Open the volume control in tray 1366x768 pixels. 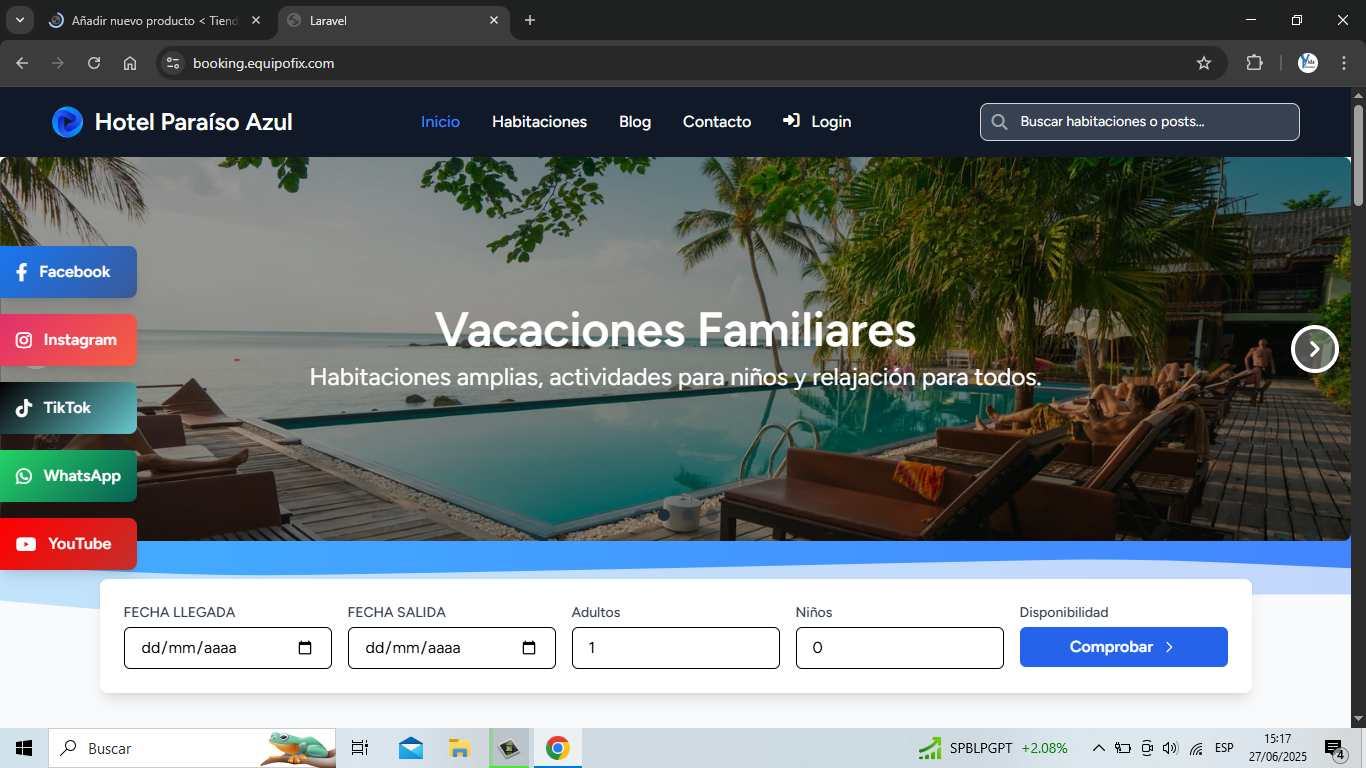(1170, 748)
